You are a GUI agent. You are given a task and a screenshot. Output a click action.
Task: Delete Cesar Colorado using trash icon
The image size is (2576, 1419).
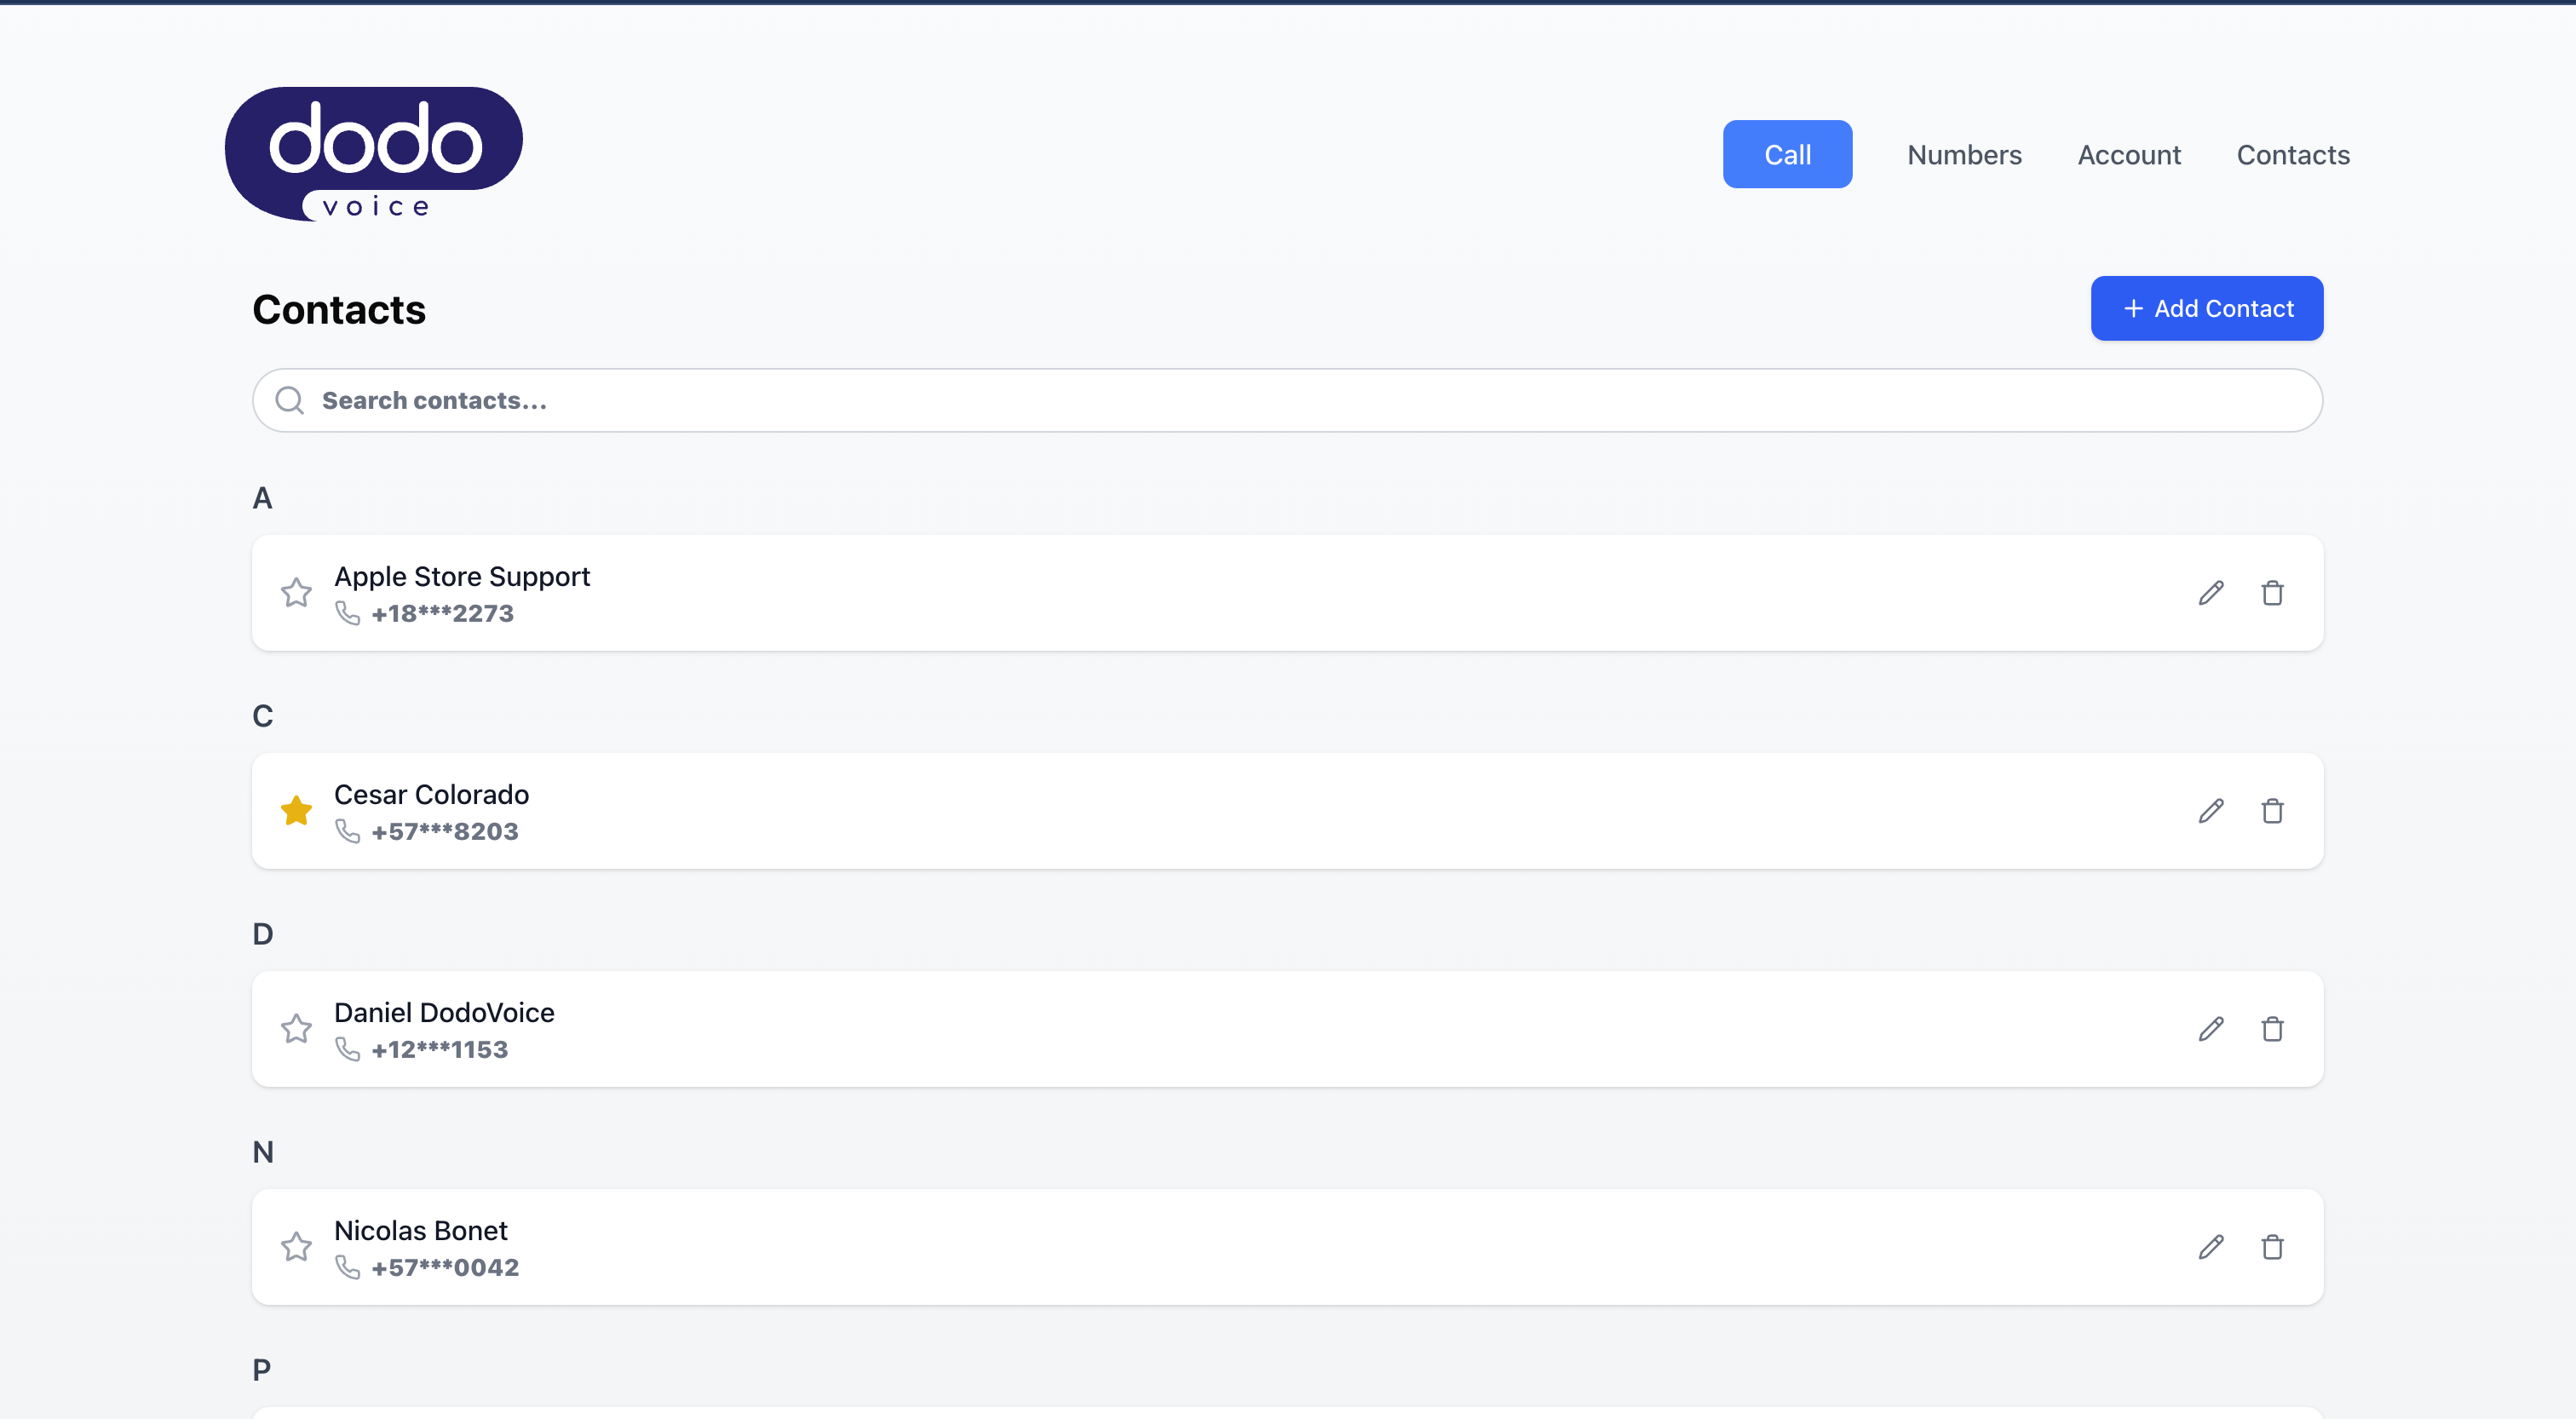coord(2272,811)
